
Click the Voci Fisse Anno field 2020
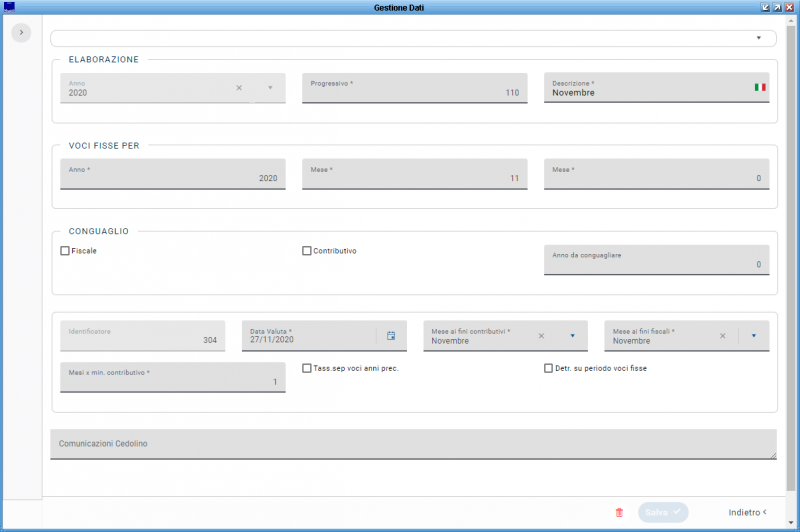pyautogui.click(x=172, y=174)
